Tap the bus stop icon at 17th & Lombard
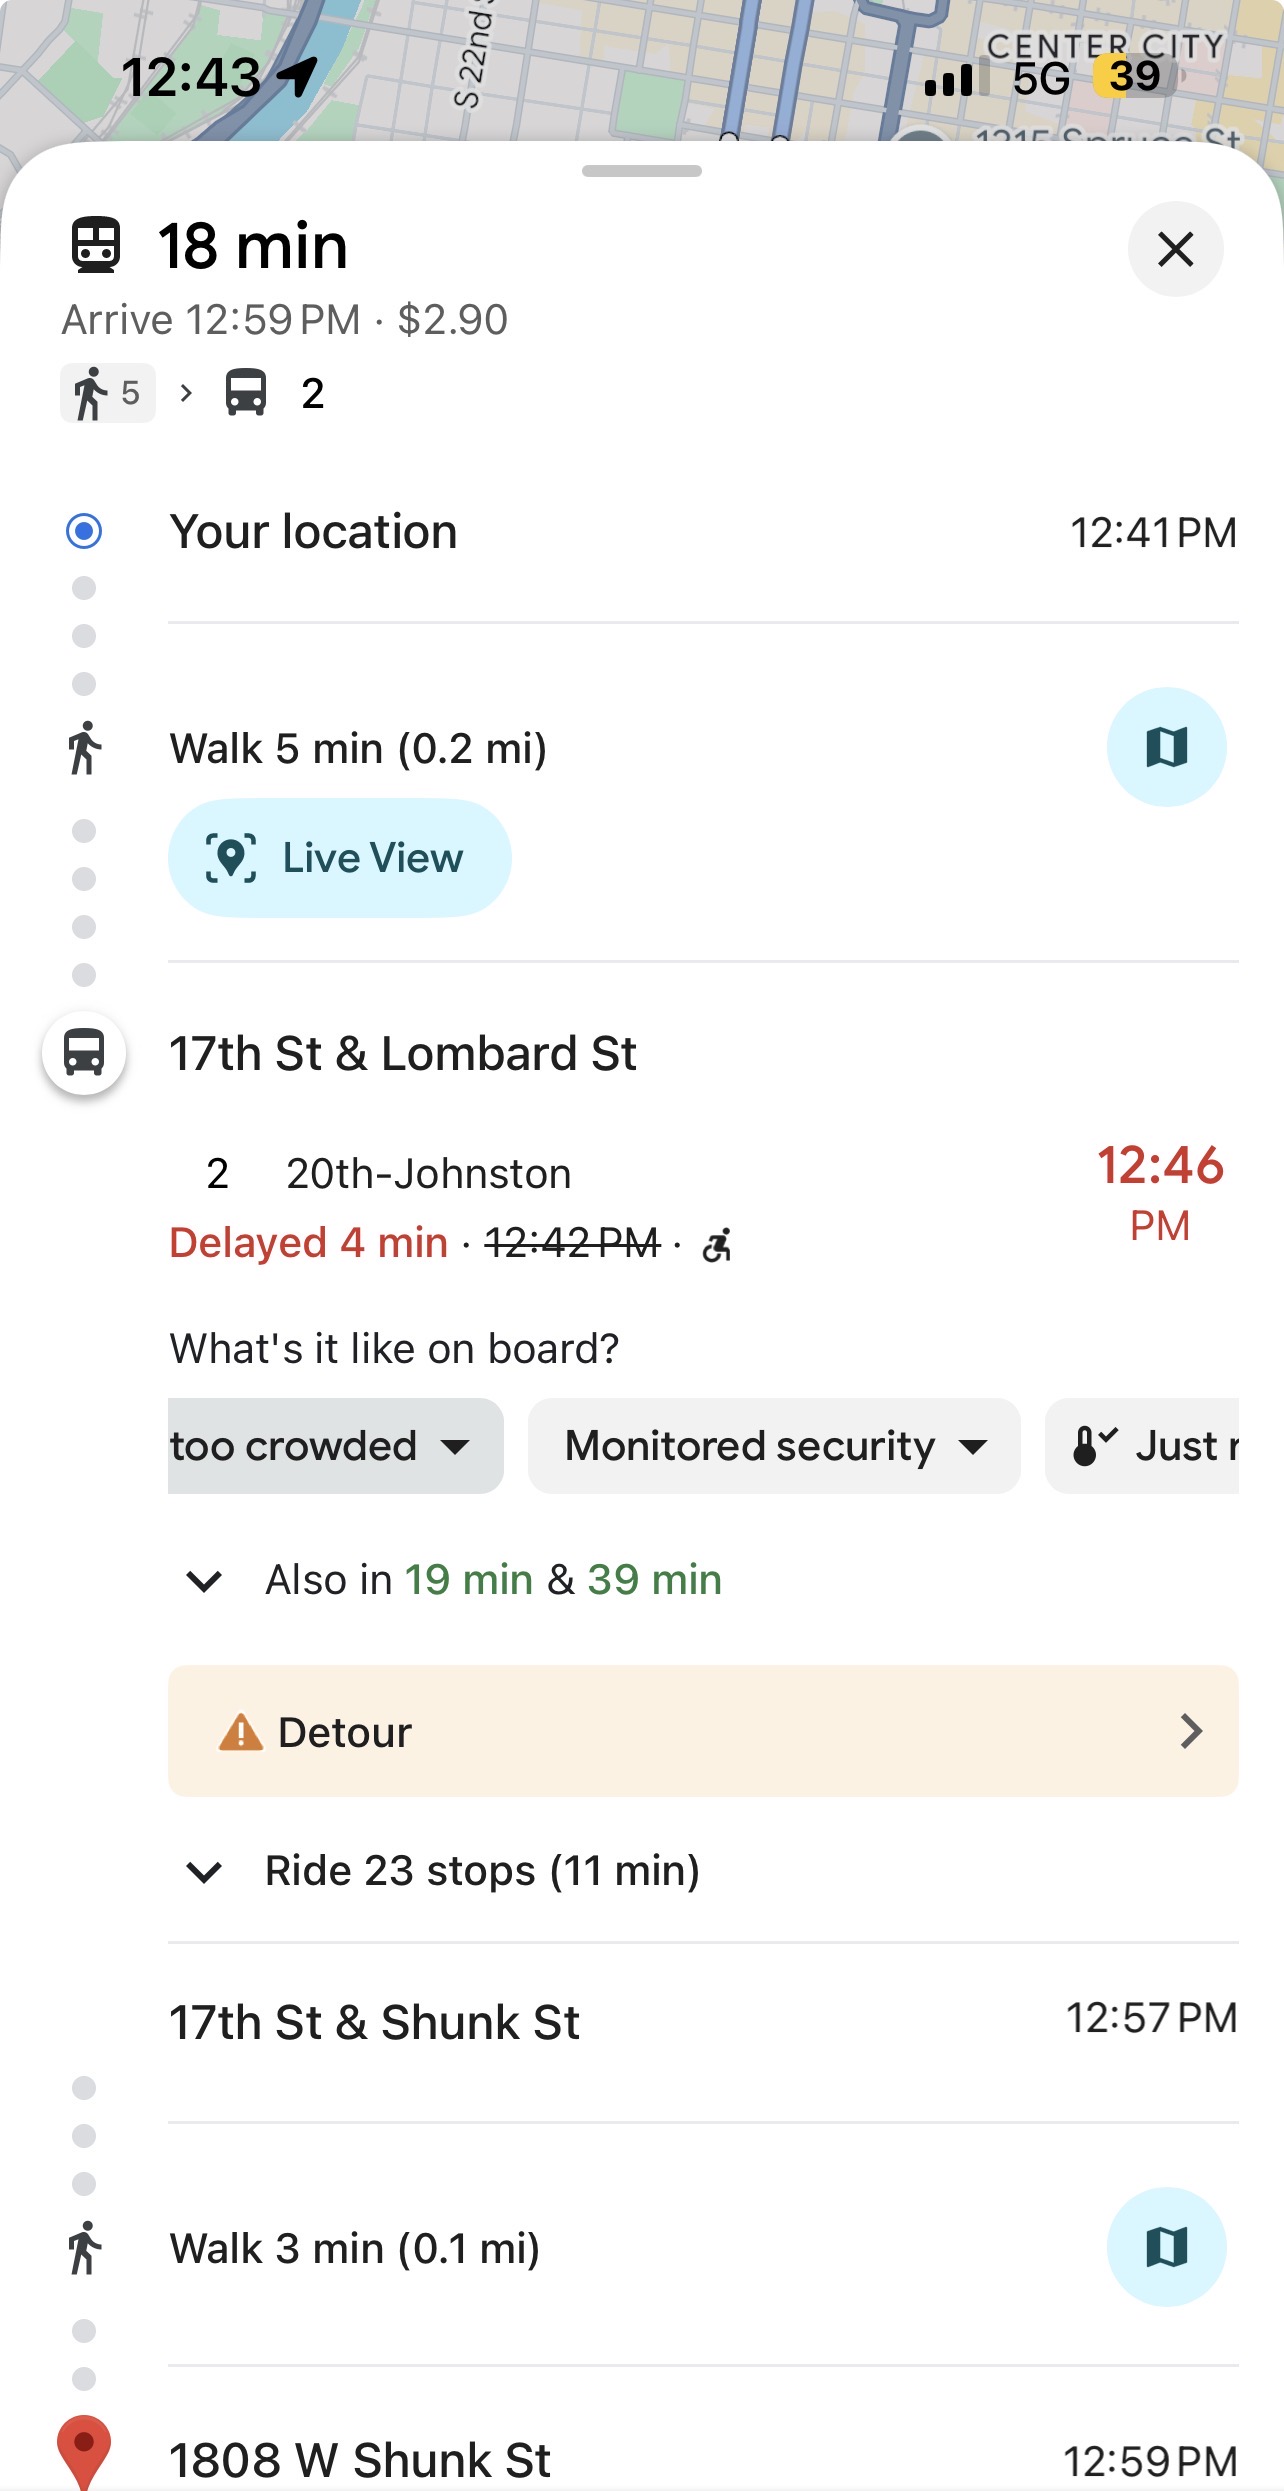 pos(84,1053)
